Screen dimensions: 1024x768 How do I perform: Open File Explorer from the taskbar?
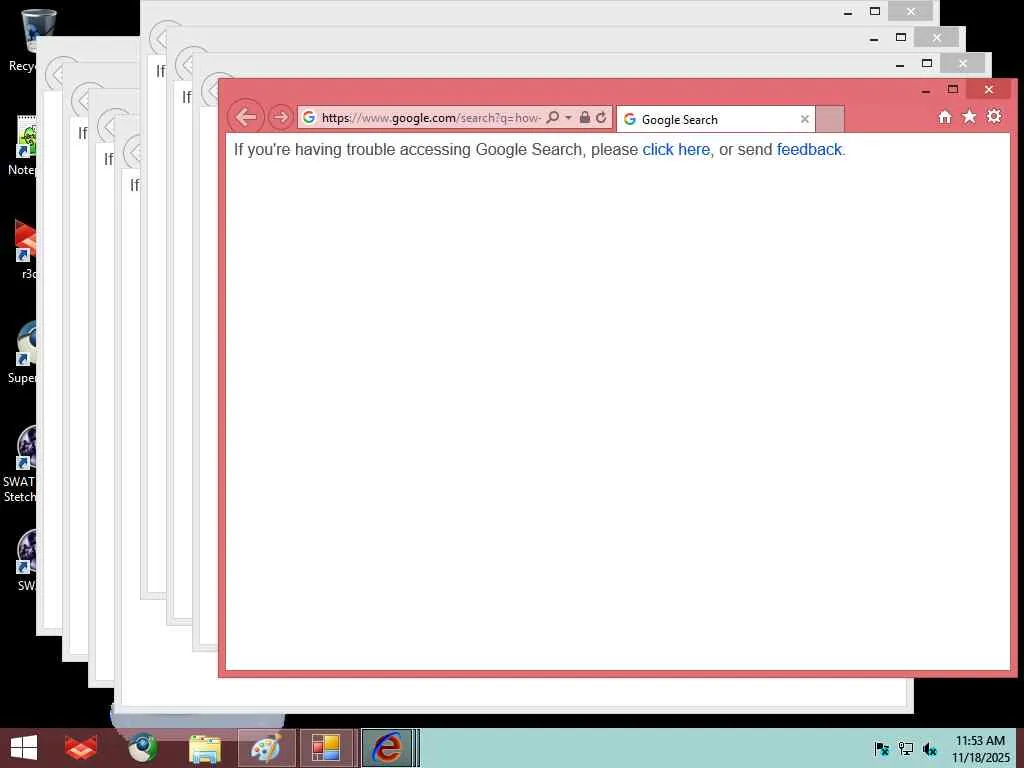204,748
